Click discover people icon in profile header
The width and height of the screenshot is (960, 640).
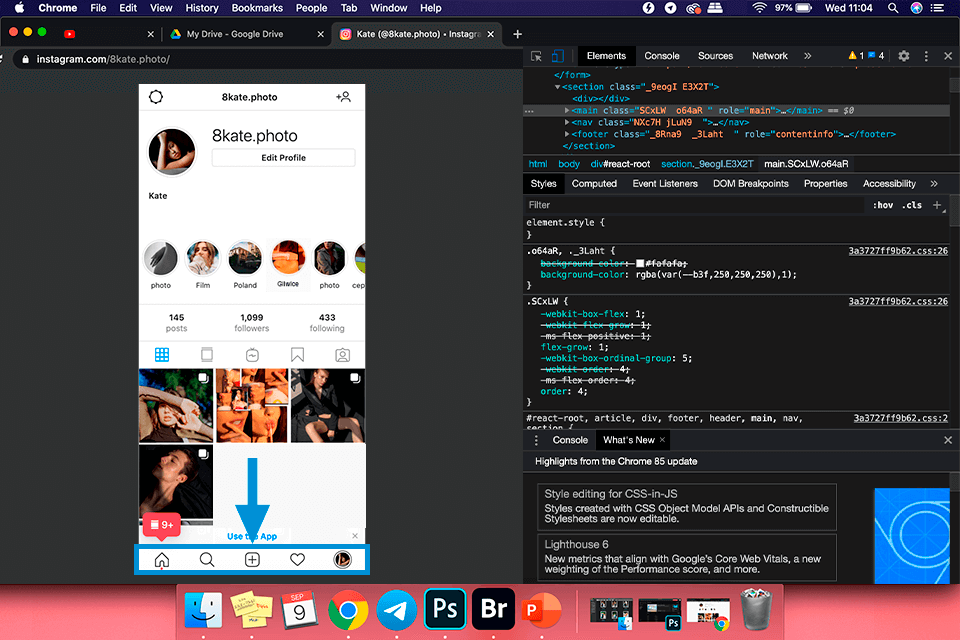(343, 97)
